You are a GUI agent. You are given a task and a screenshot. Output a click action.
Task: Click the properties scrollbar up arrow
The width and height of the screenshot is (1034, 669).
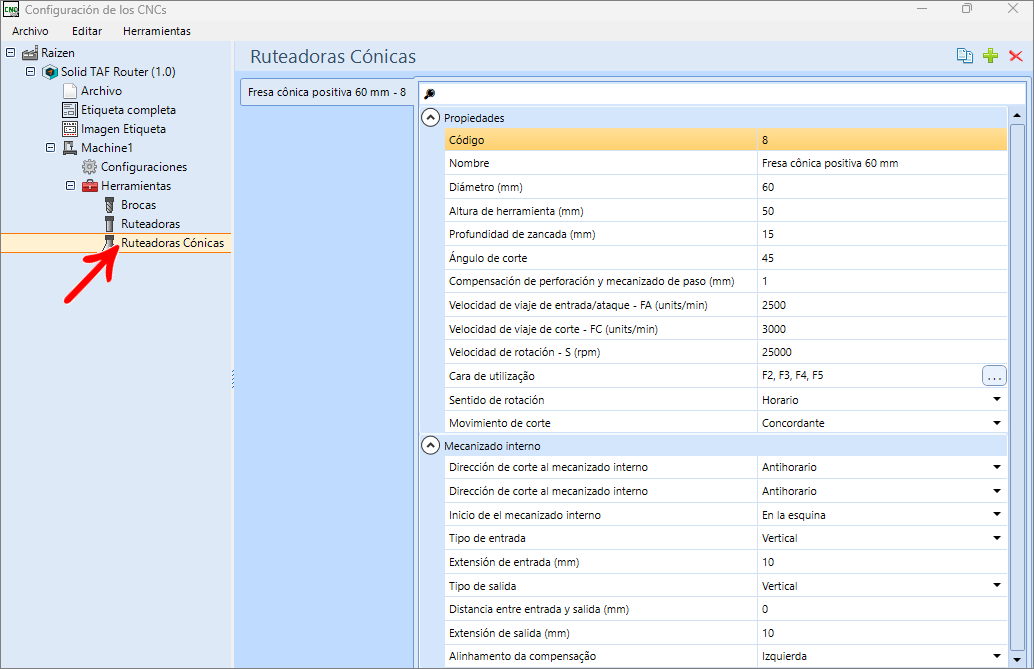coord(1016,115)
